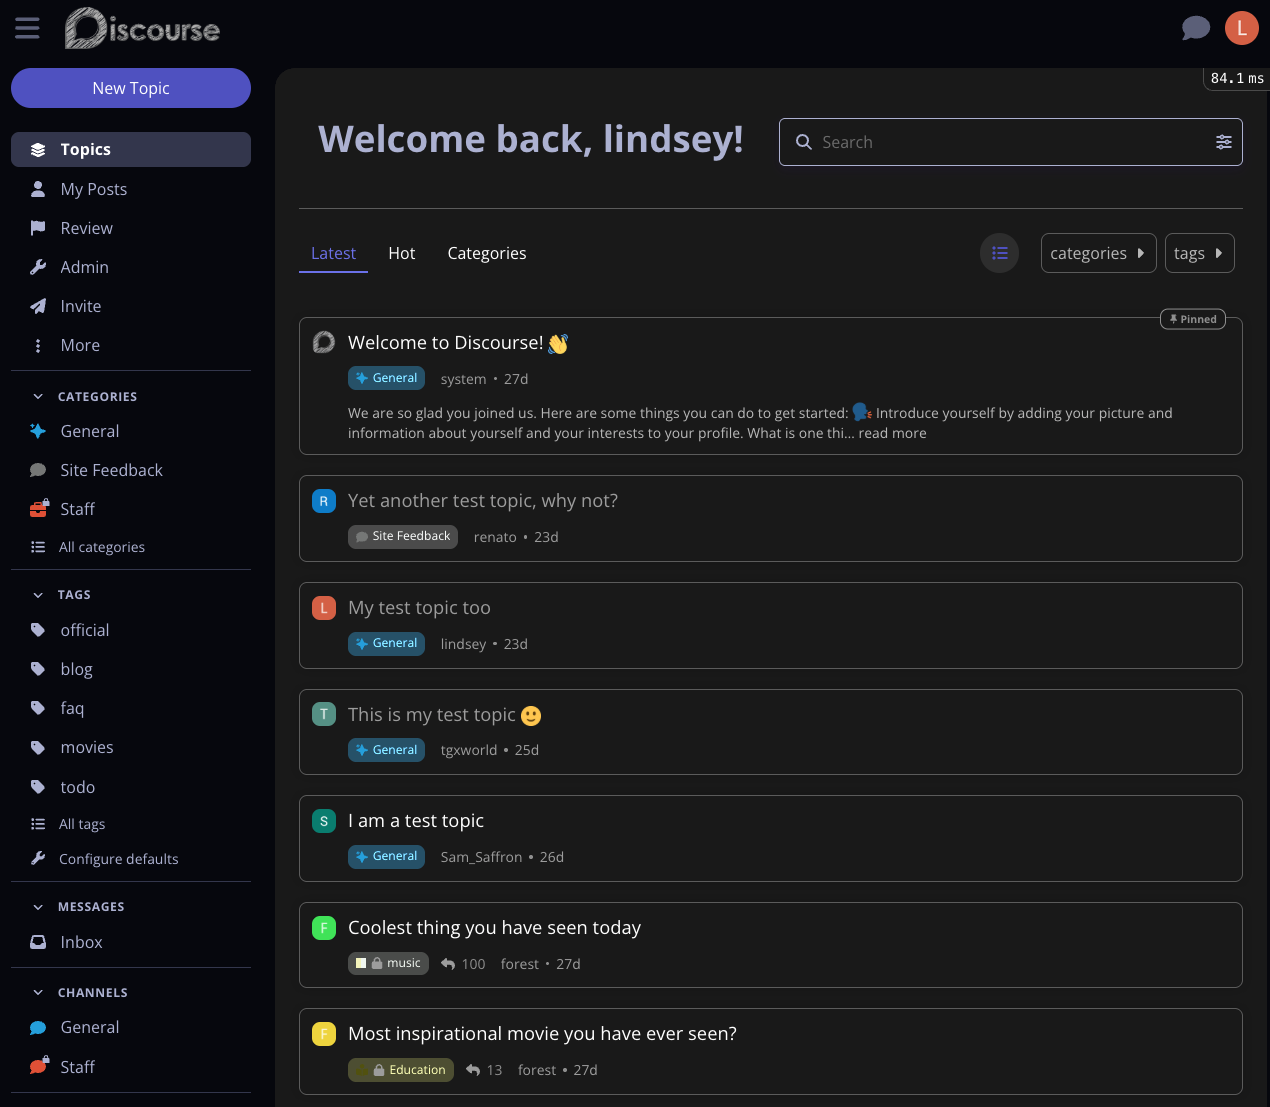Click the Discourse logo

click(x=142, y=28)
